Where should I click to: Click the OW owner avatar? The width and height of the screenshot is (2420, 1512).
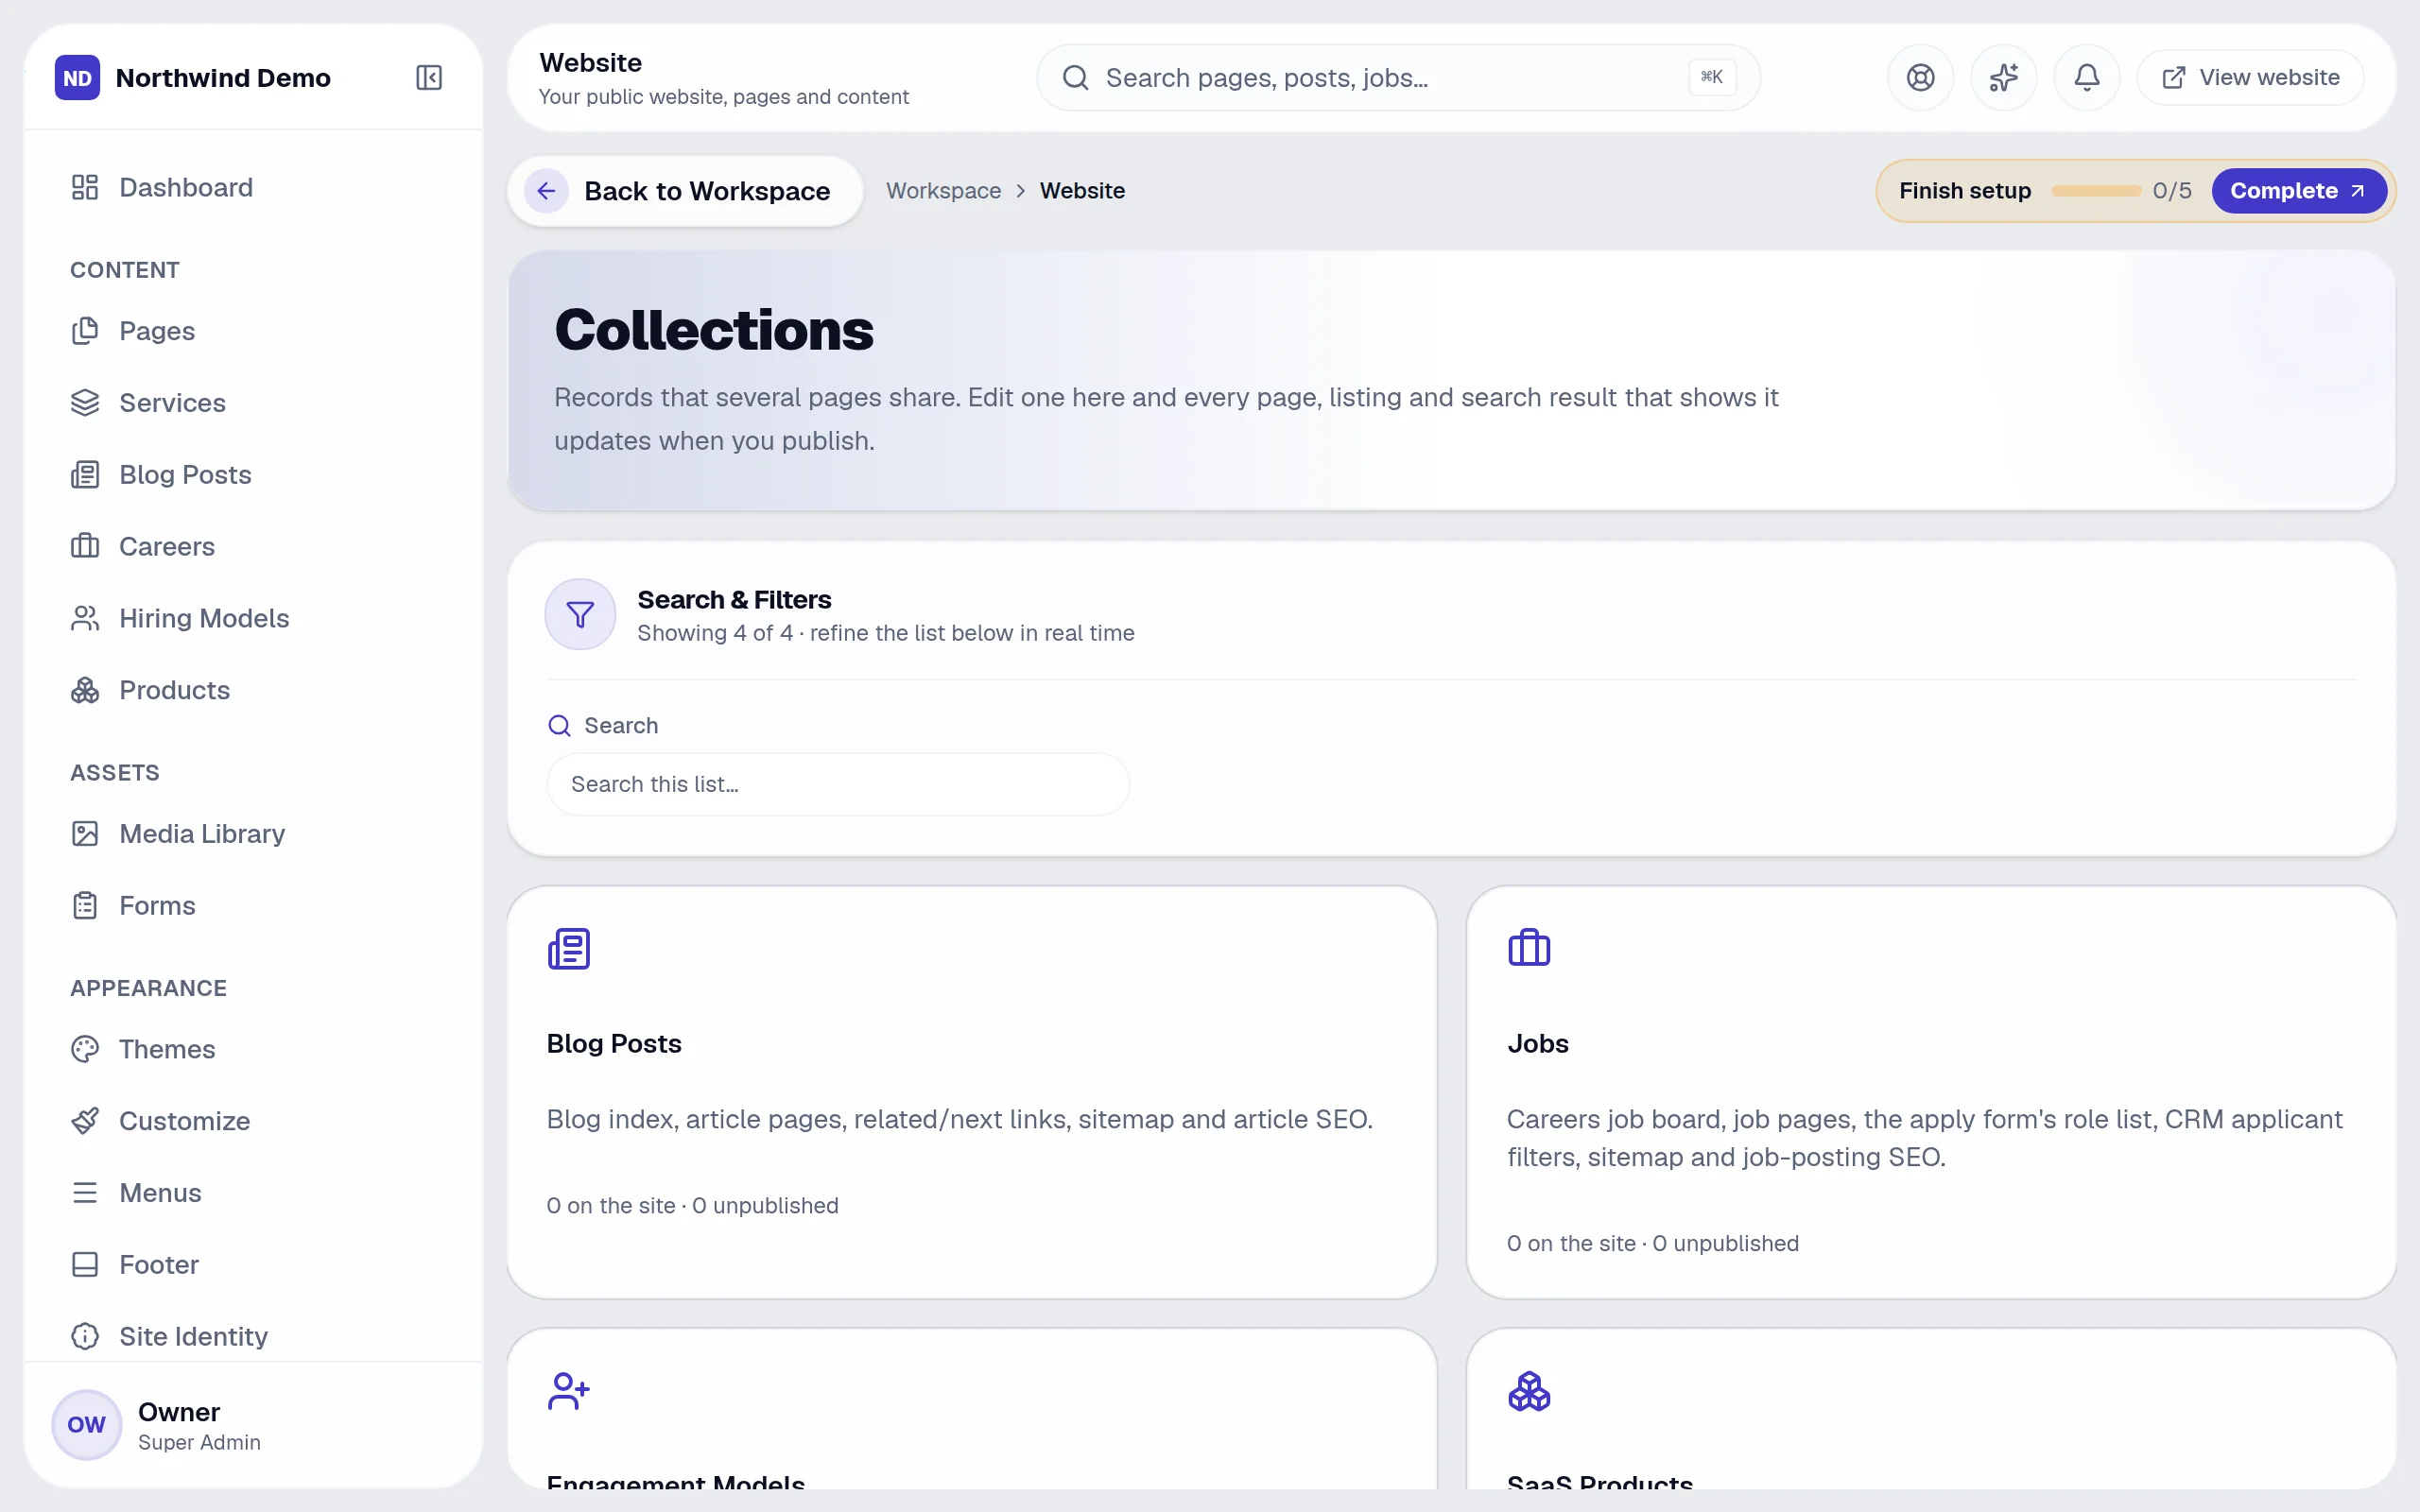click(x=87, y=1424)
